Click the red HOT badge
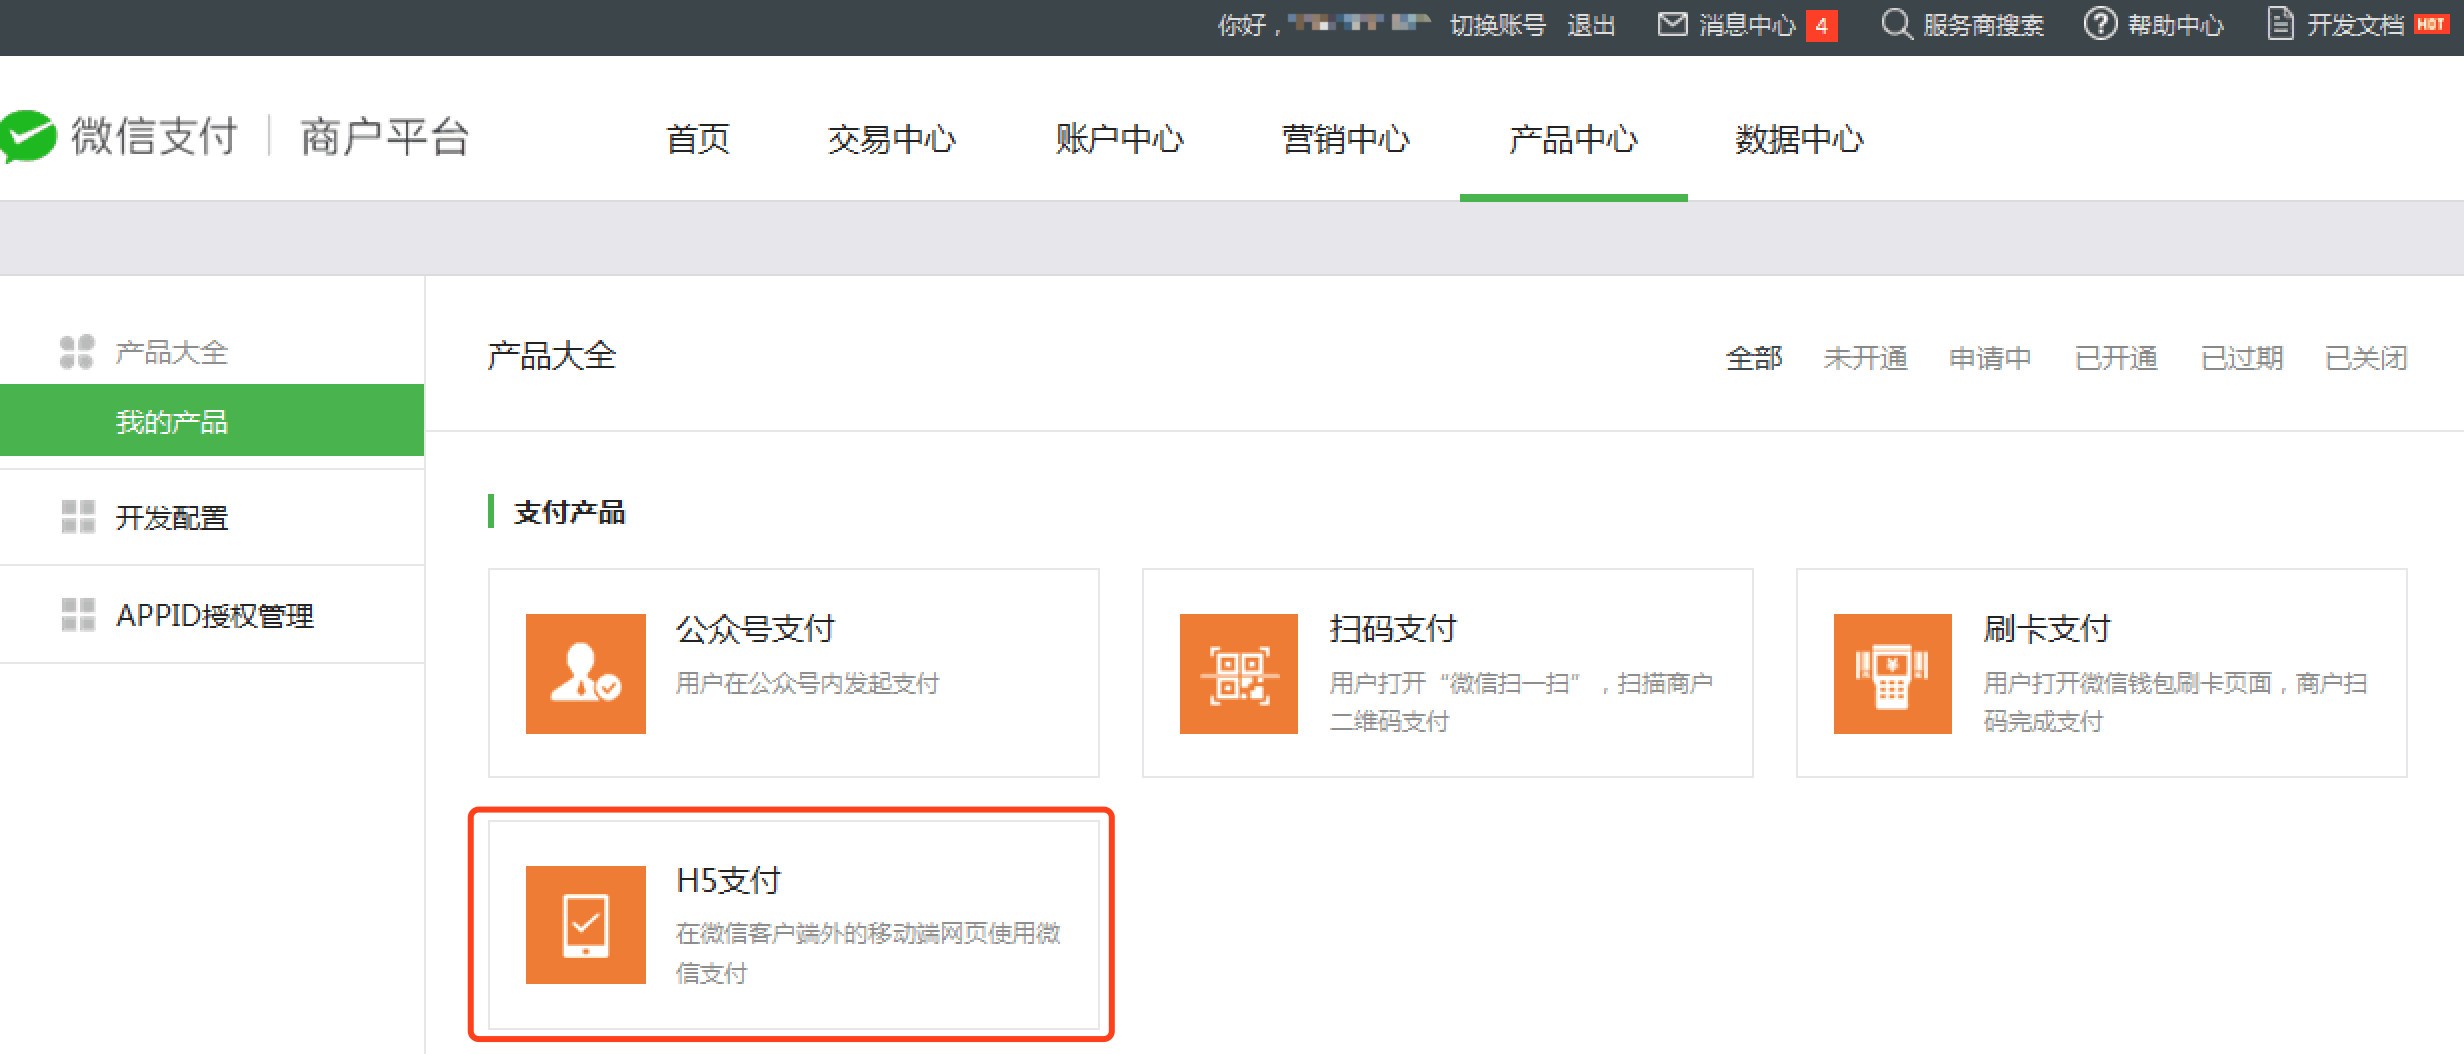 coord(2430,24)
